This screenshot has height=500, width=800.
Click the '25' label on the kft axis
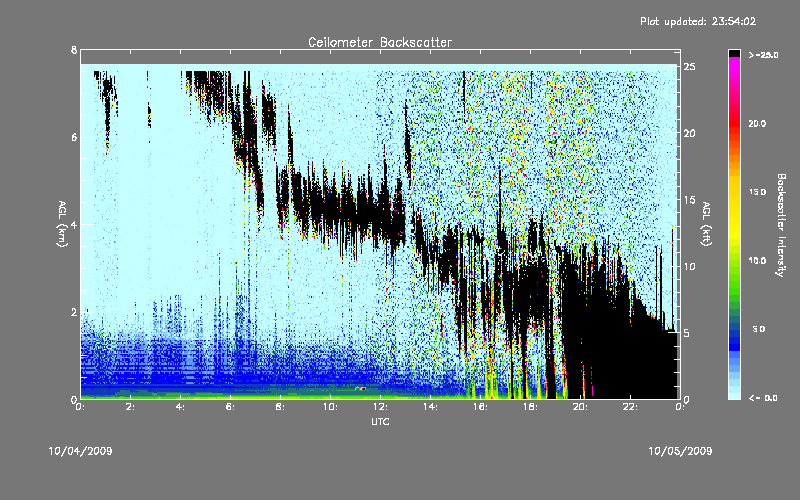(689, 67)
